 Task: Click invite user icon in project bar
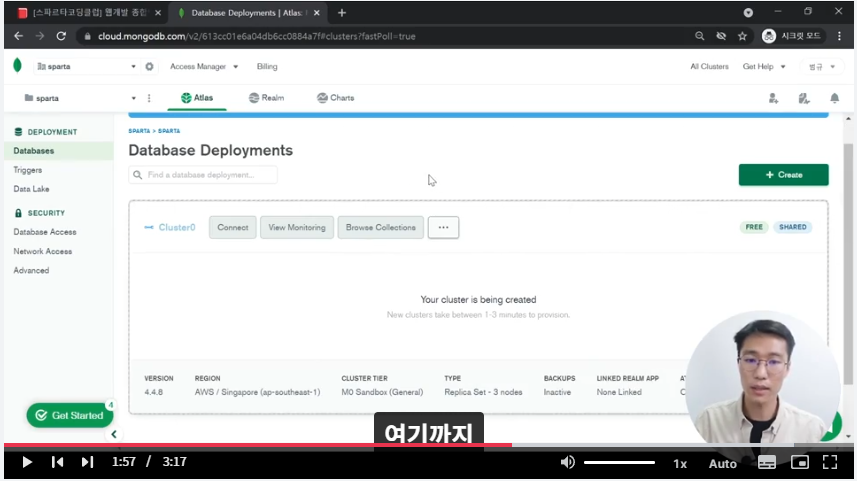point(773,98)
